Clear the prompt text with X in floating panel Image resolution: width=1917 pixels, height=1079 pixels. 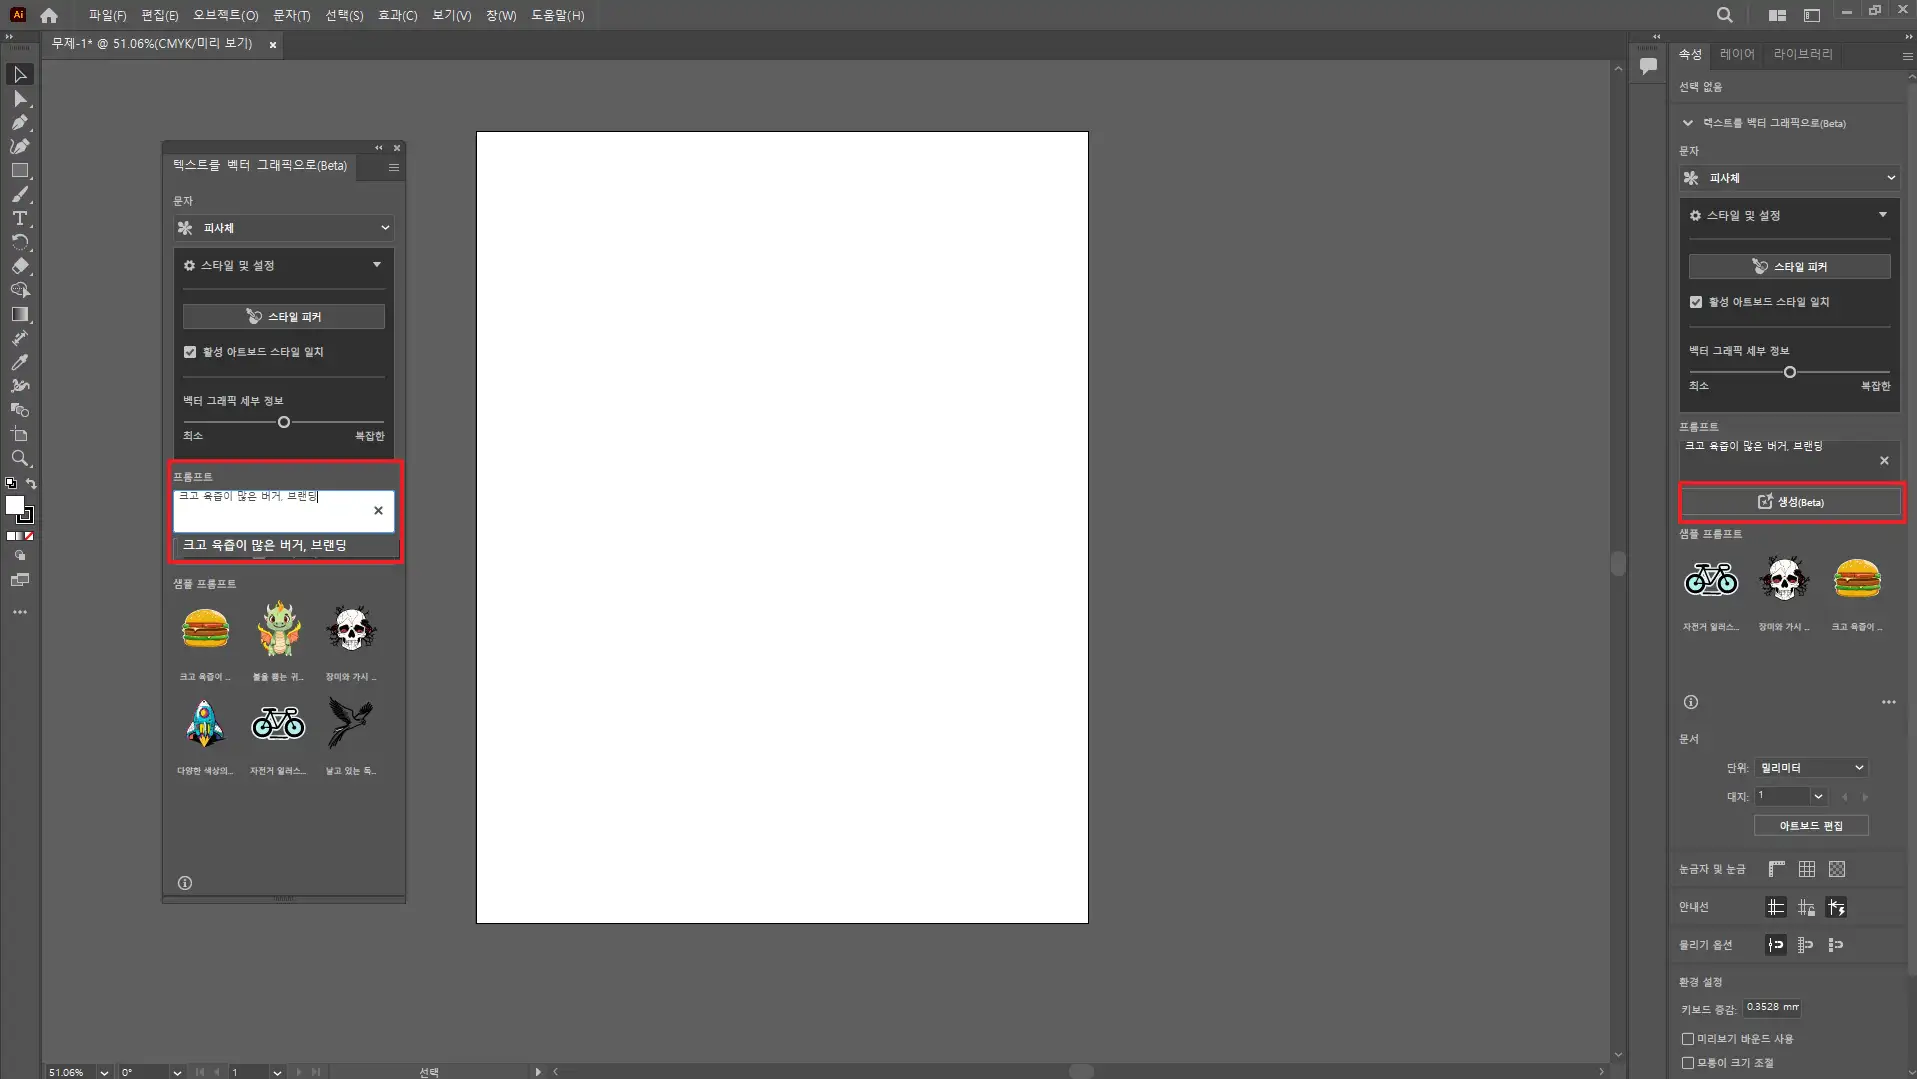pyautogui.click(x=378, y=511)
